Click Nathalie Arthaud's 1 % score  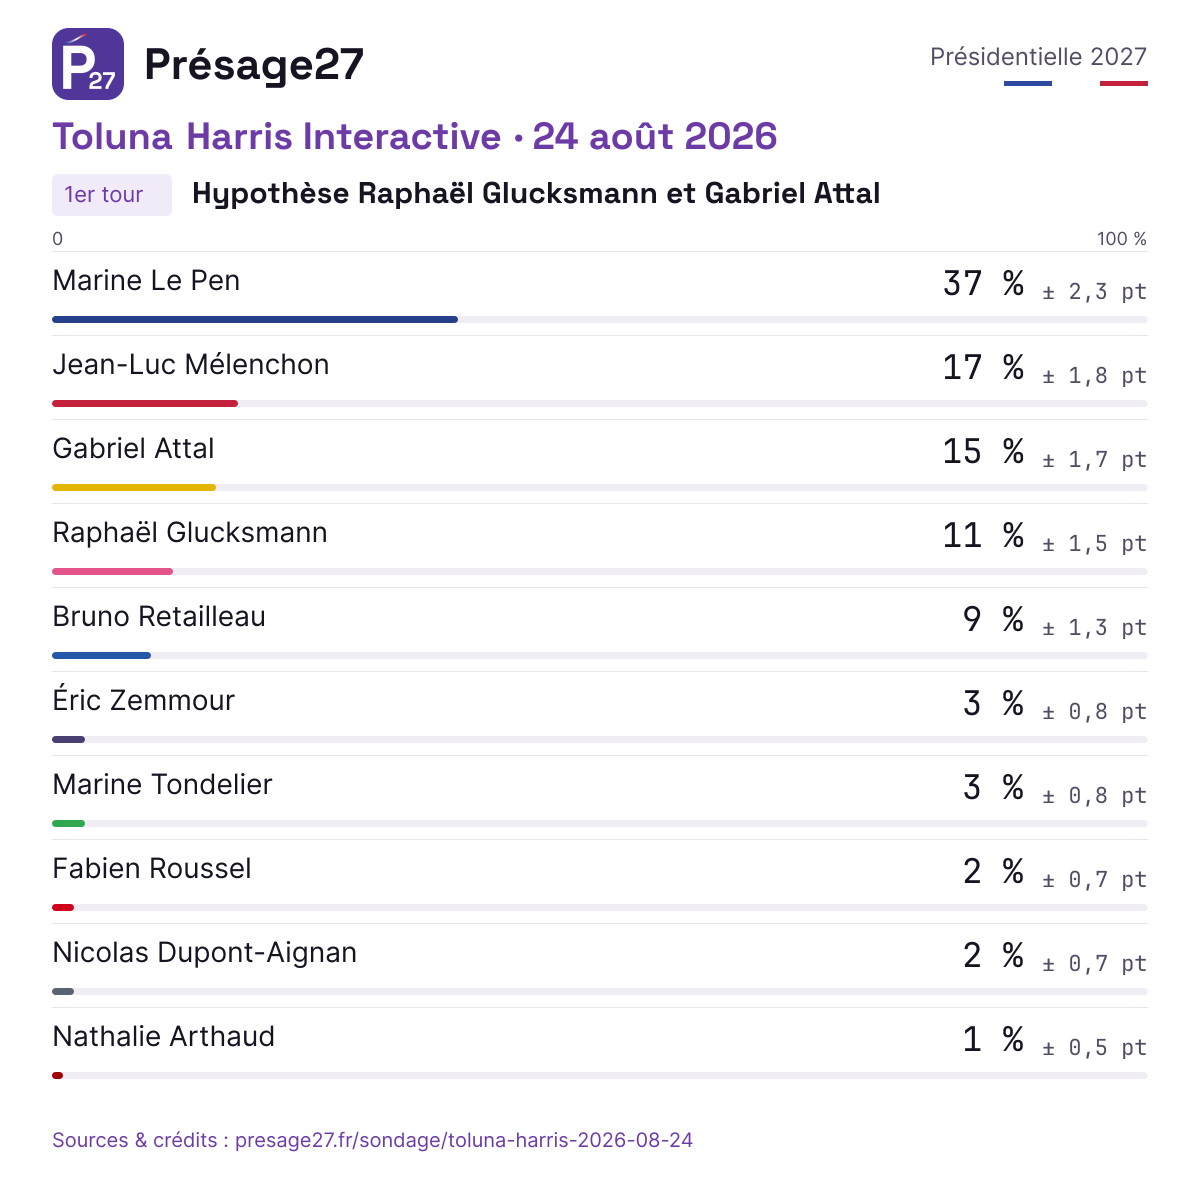pos(994,1039)
